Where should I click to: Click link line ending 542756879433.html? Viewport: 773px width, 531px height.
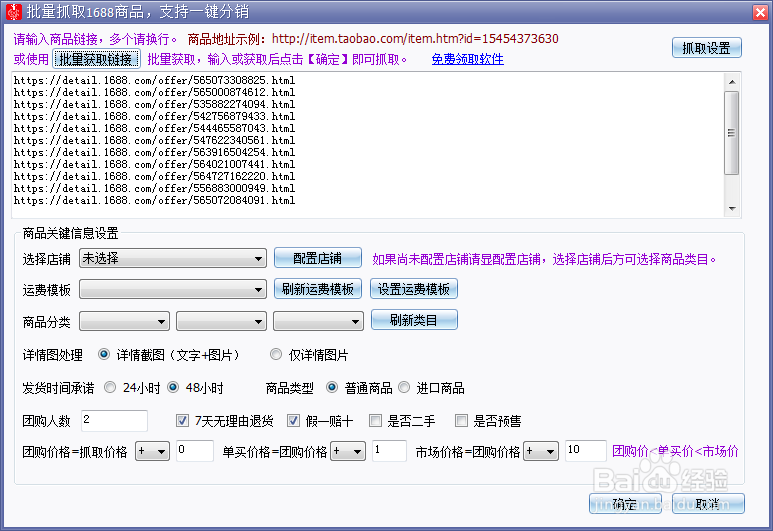click(x=154, y=116)
